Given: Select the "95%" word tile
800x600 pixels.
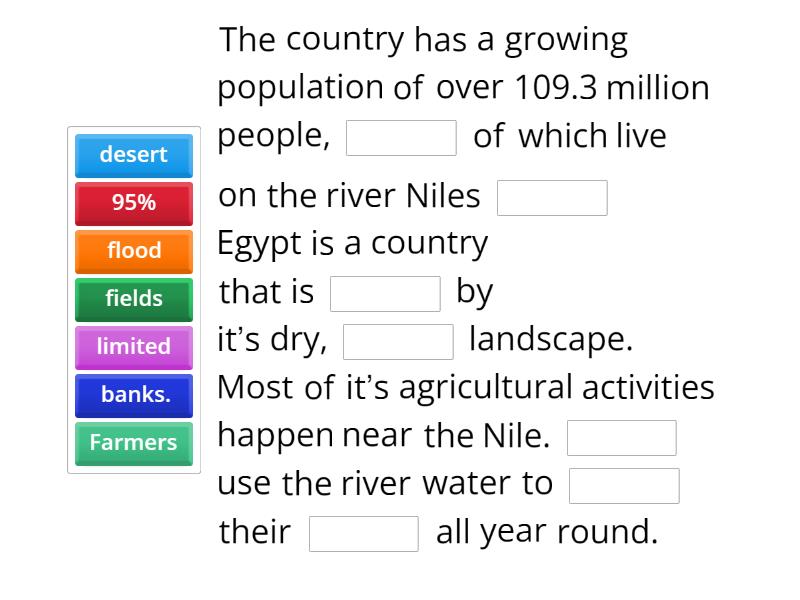Looking at the screenshot, I should click(133, 203).
